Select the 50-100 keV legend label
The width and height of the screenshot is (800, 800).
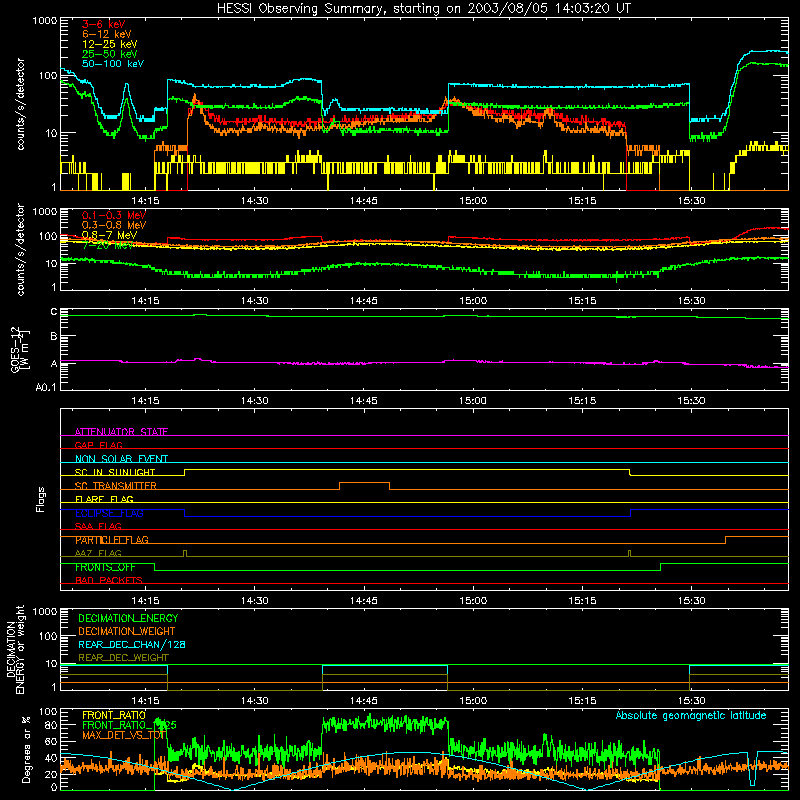(113, 63)
